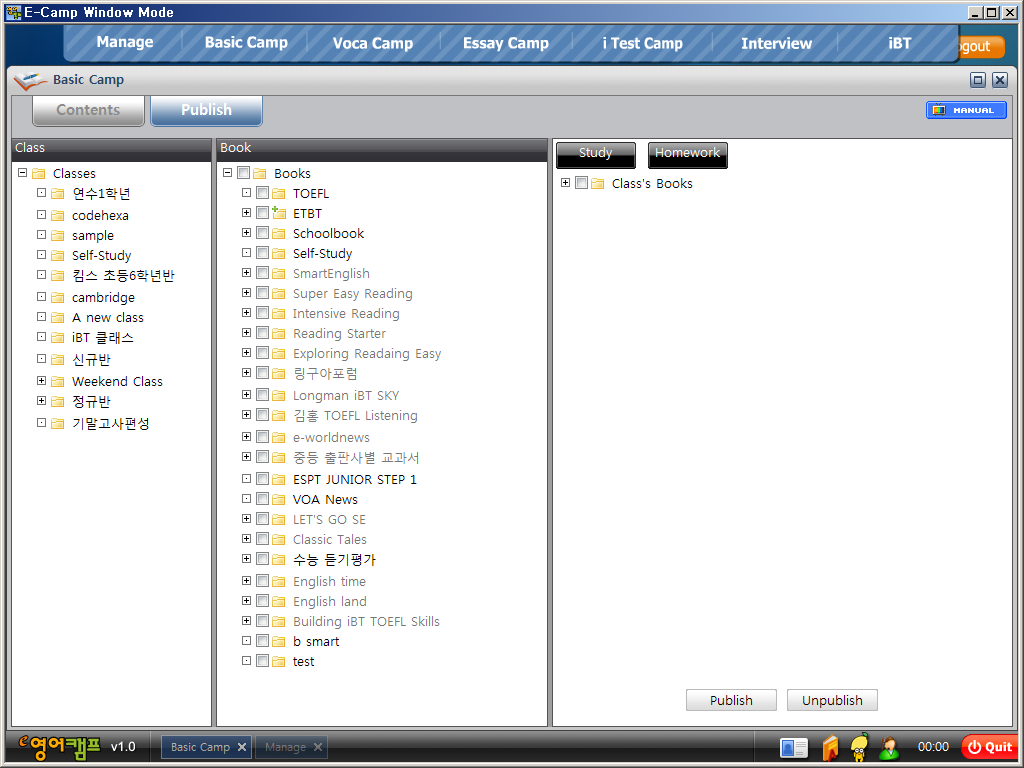The height and width of the screenshot is (768, 1024).
Task: Switch to the Contents tab
Action: 88,110
